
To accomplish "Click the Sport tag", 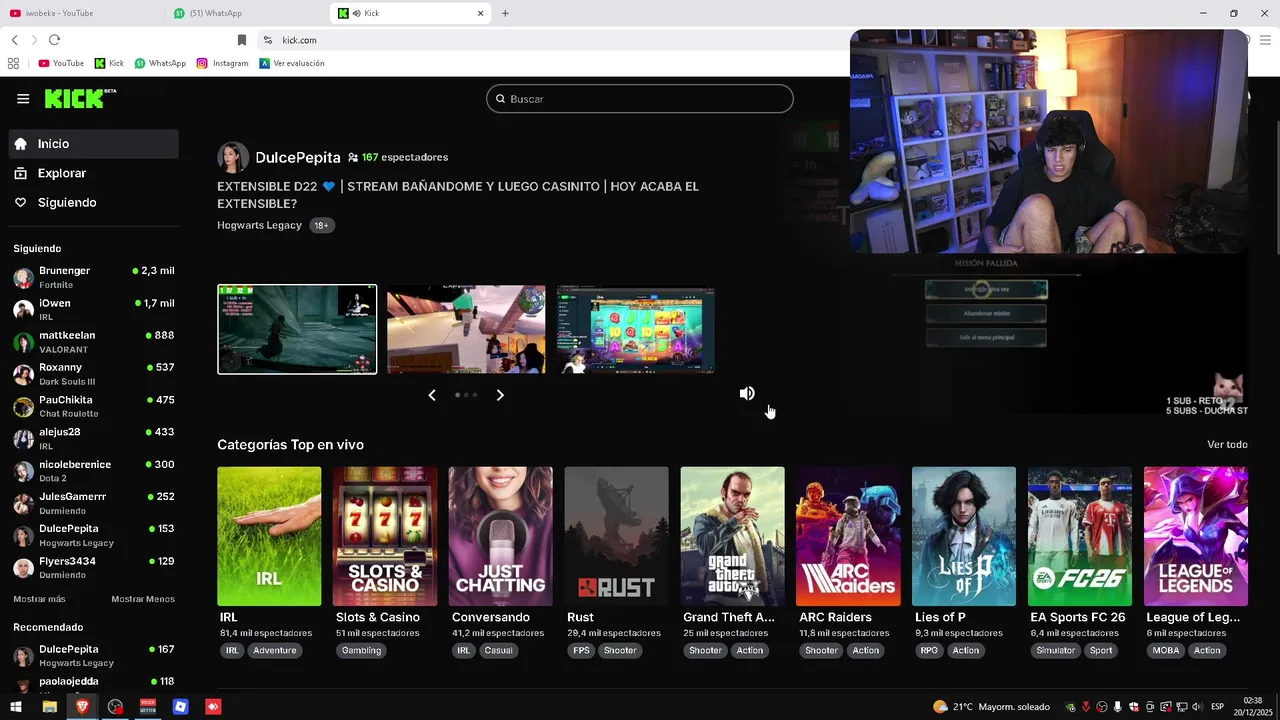I will point(1101,650).
